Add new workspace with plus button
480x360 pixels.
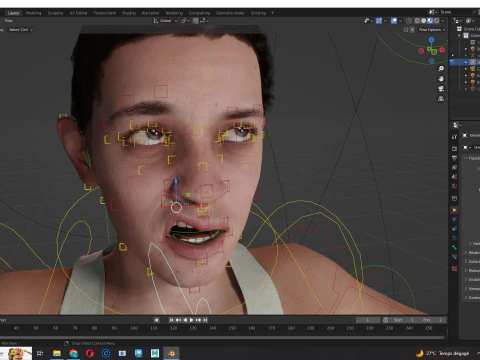click(x=272, y=13)
